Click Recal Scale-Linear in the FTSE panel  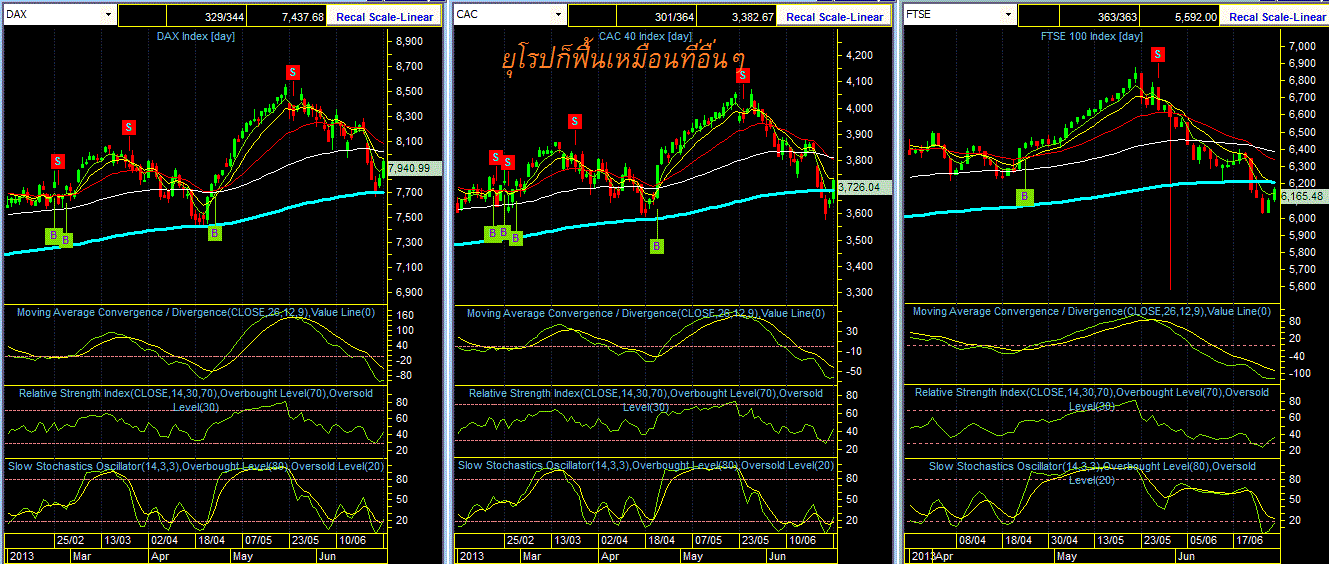pos(1277,16)
